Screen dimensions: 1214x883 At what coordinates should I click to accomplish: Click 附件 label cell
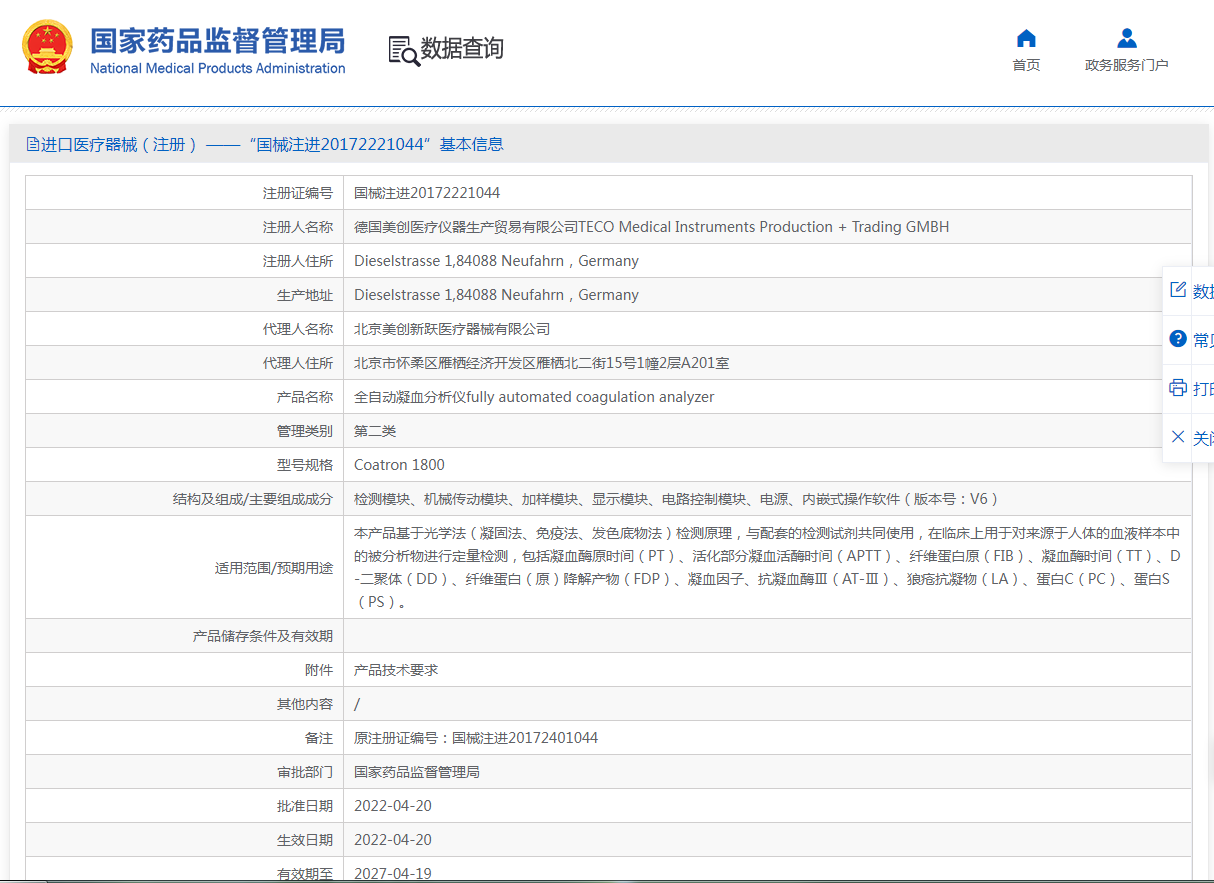coord(184,670)
